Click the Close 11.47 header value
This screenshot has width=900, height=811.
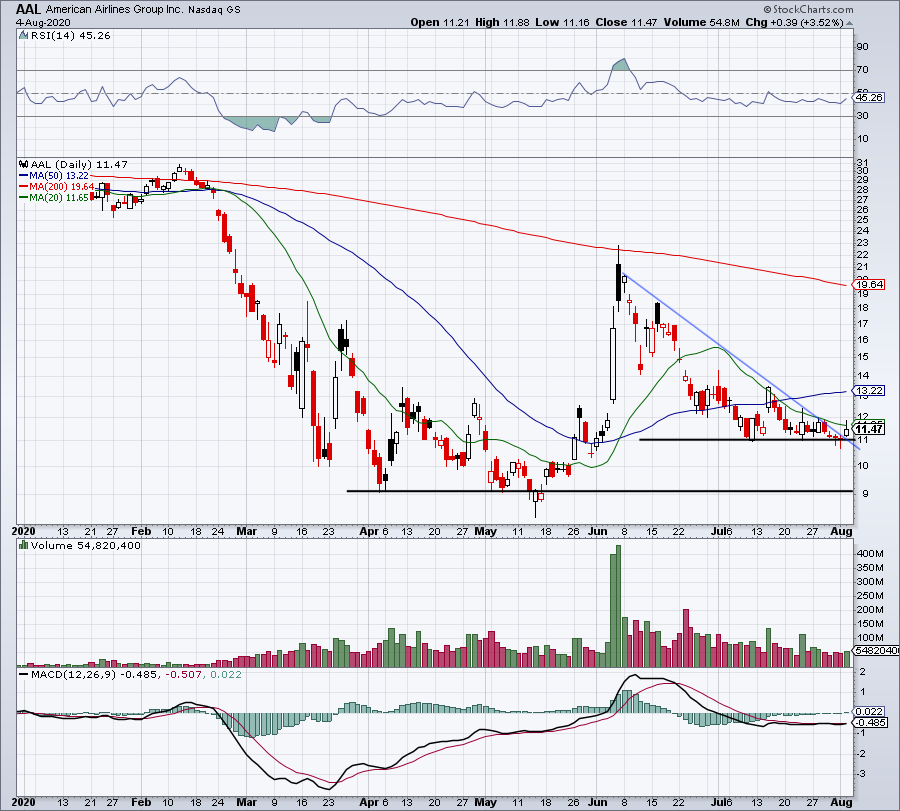(x=626, y=22)
